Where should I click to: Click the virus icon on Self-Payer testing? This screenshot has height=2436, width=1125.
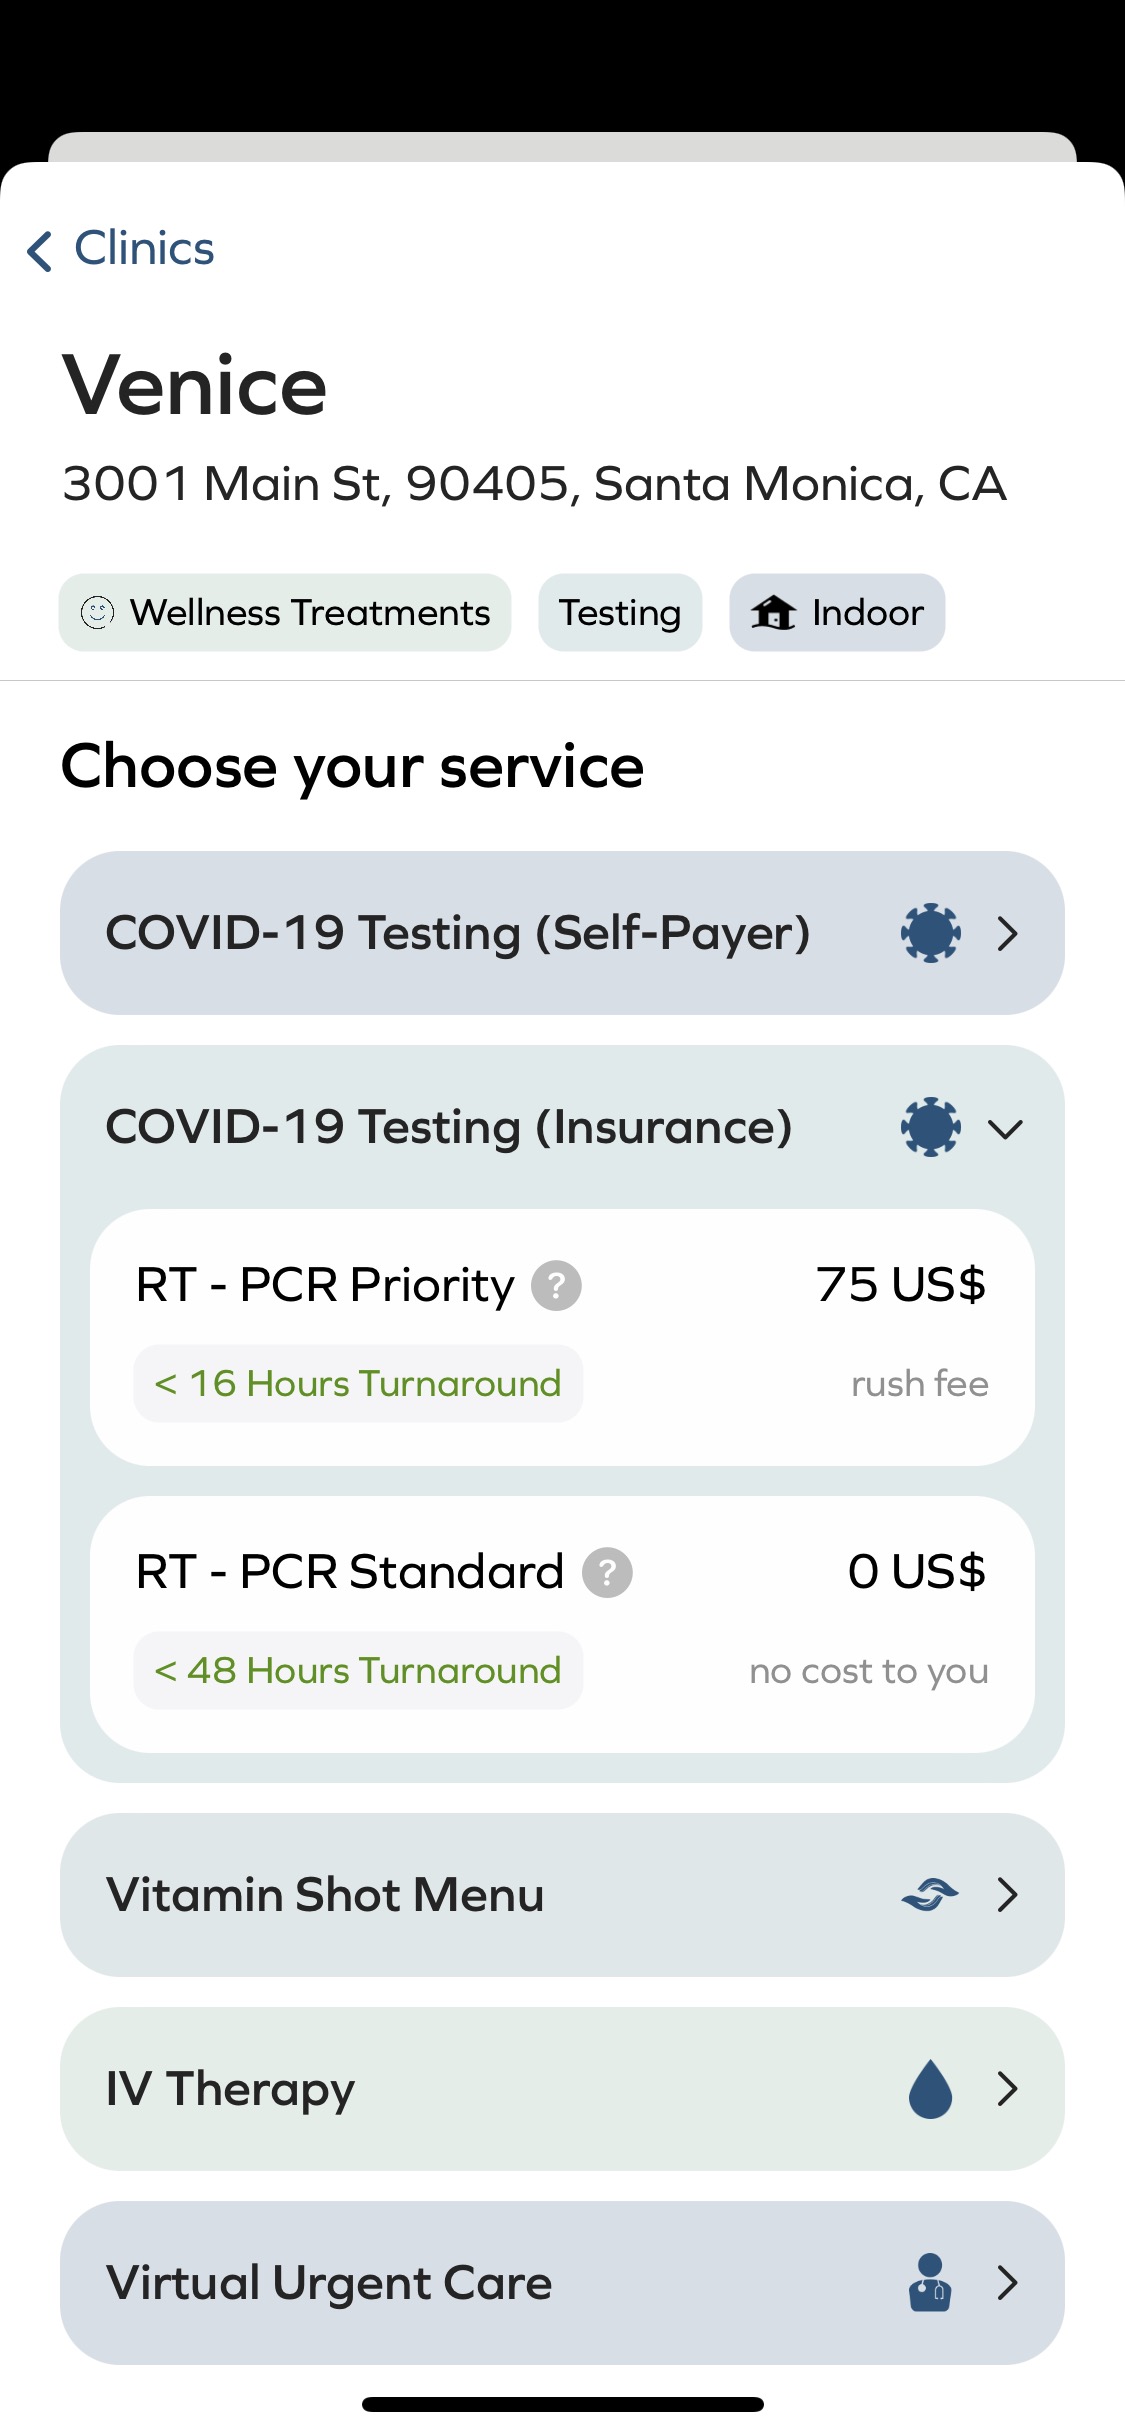pyautogui.click(x=931, y=934)
